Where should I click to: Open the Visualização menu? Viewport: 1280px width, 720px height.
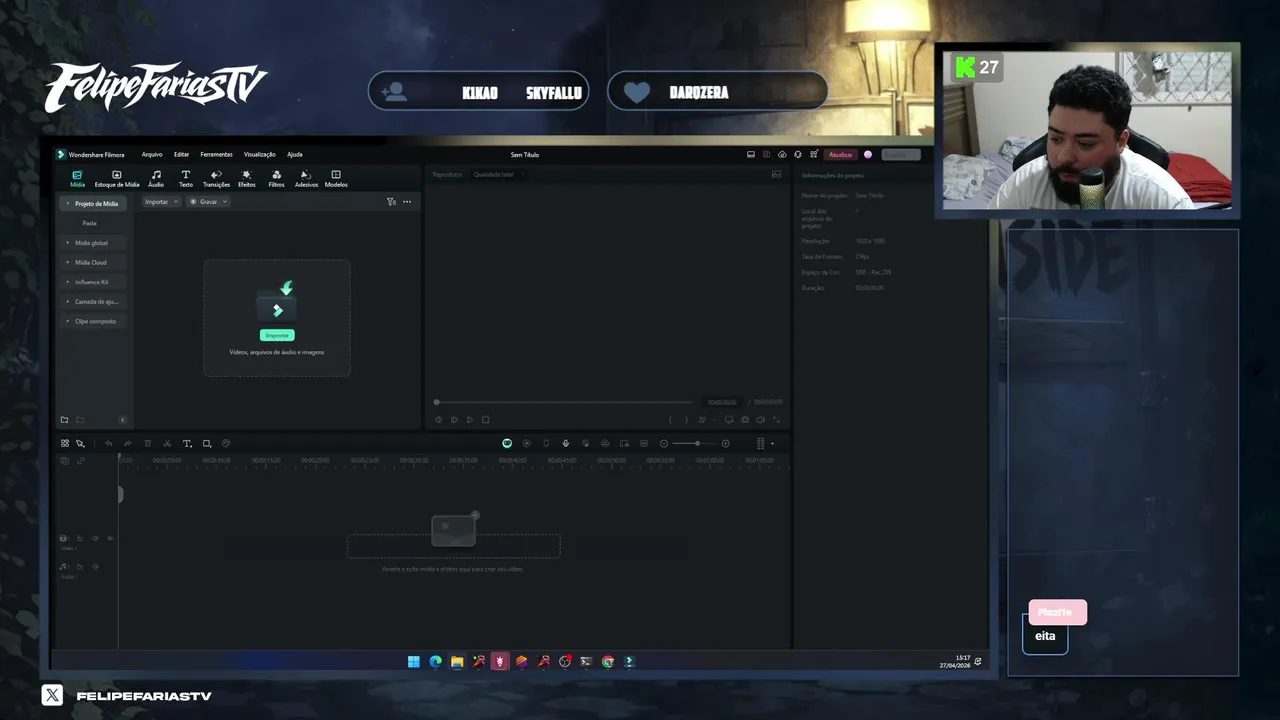point(259,154)
